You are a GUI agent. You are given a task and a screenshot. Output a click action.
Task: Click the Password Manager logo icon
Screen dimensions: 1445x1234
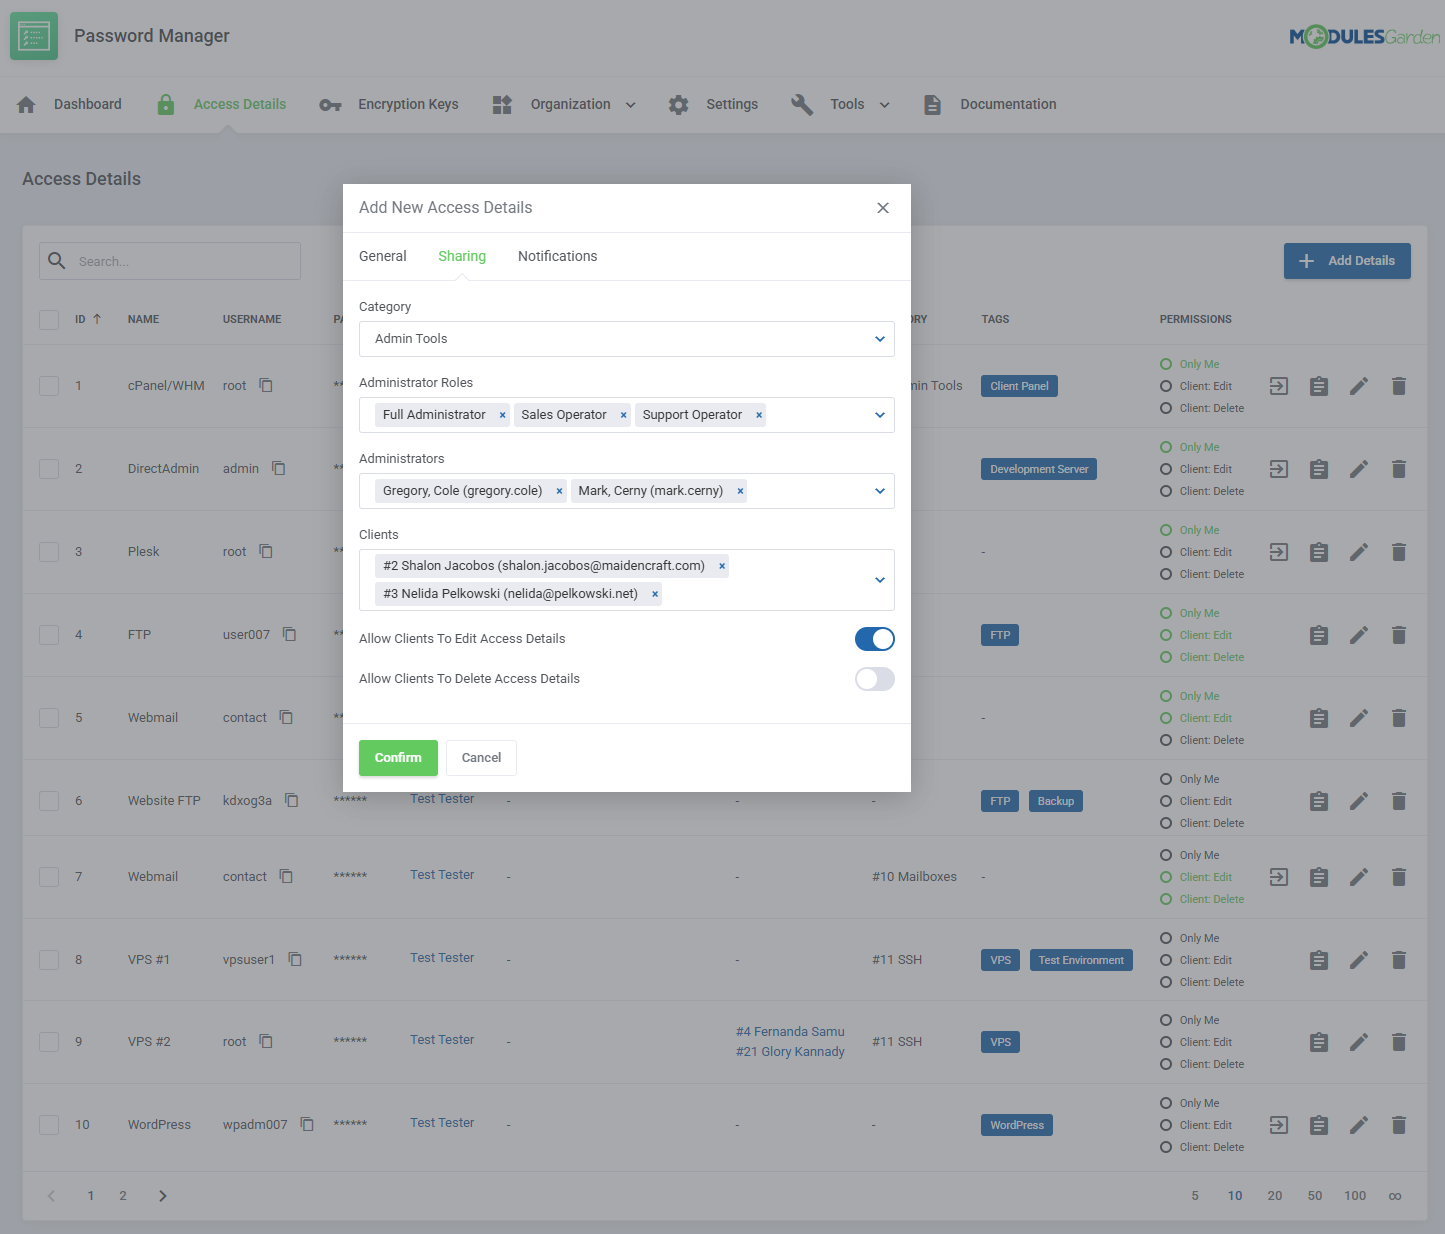(34, 36)
